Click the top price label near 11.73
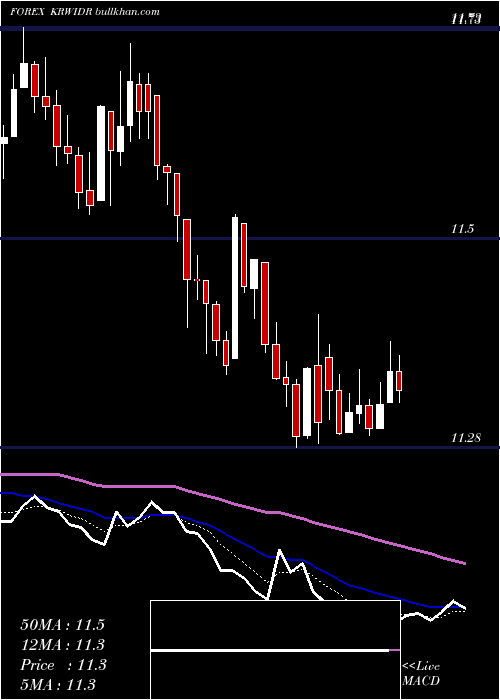500x700 pixels. [x=466, y=19]
